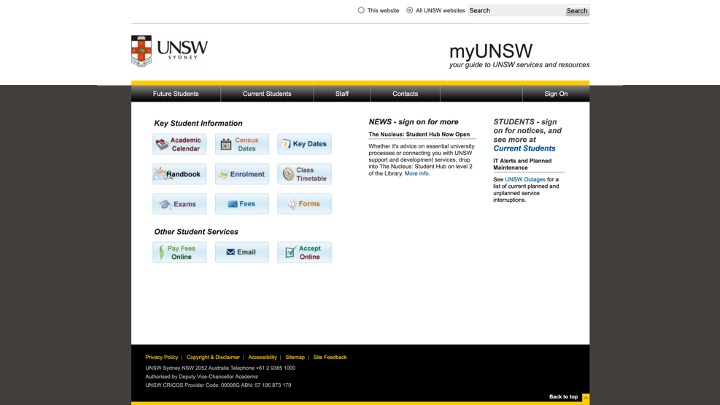Click the Back to top arrow icon
The image size is (720, 405).
pyautogui.click(x=585, y=398)
